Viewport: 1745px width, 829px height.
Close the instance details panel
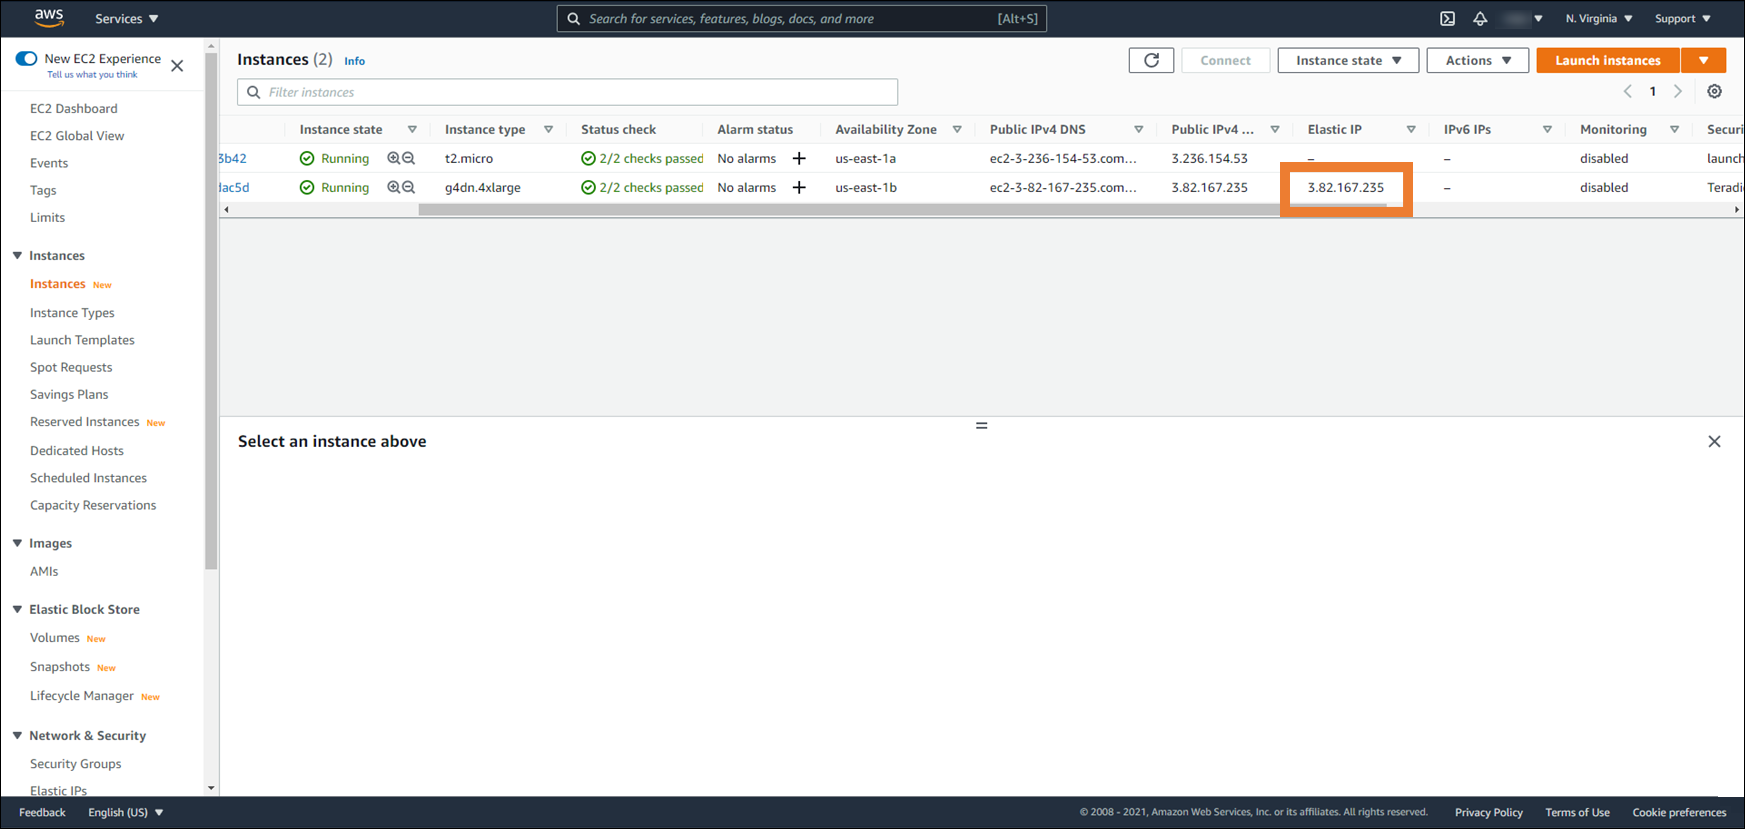pyautogui.click(x=1714, y=441)
